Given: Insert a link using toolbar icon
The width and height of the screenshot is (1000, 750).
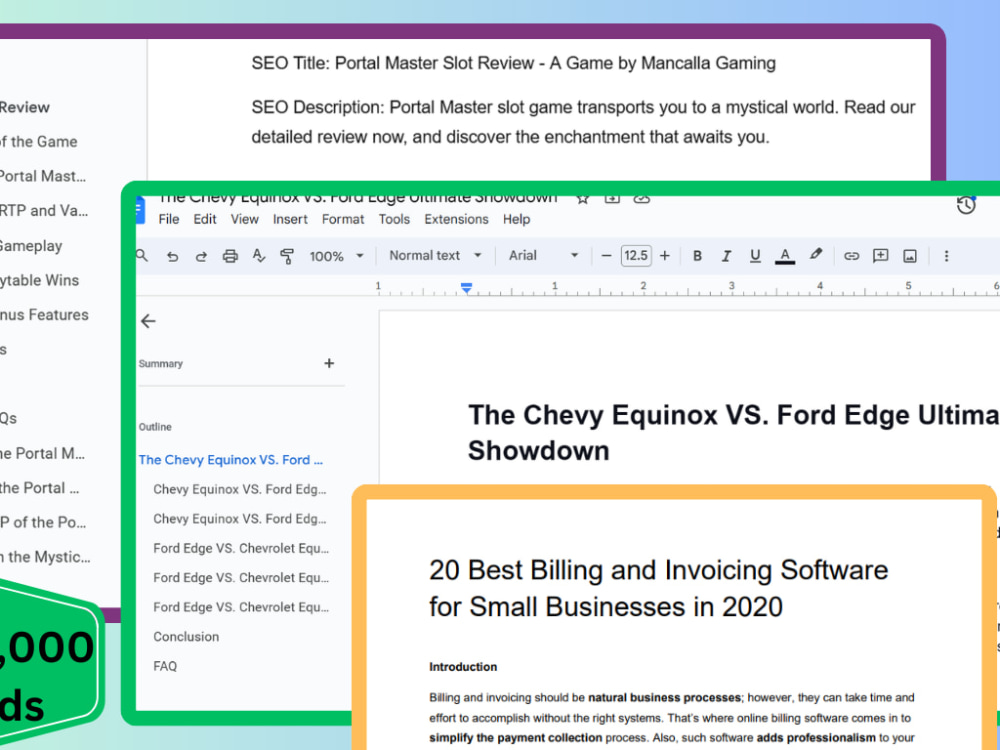Looking at the screenshot, I should click(x=851, y=256).
